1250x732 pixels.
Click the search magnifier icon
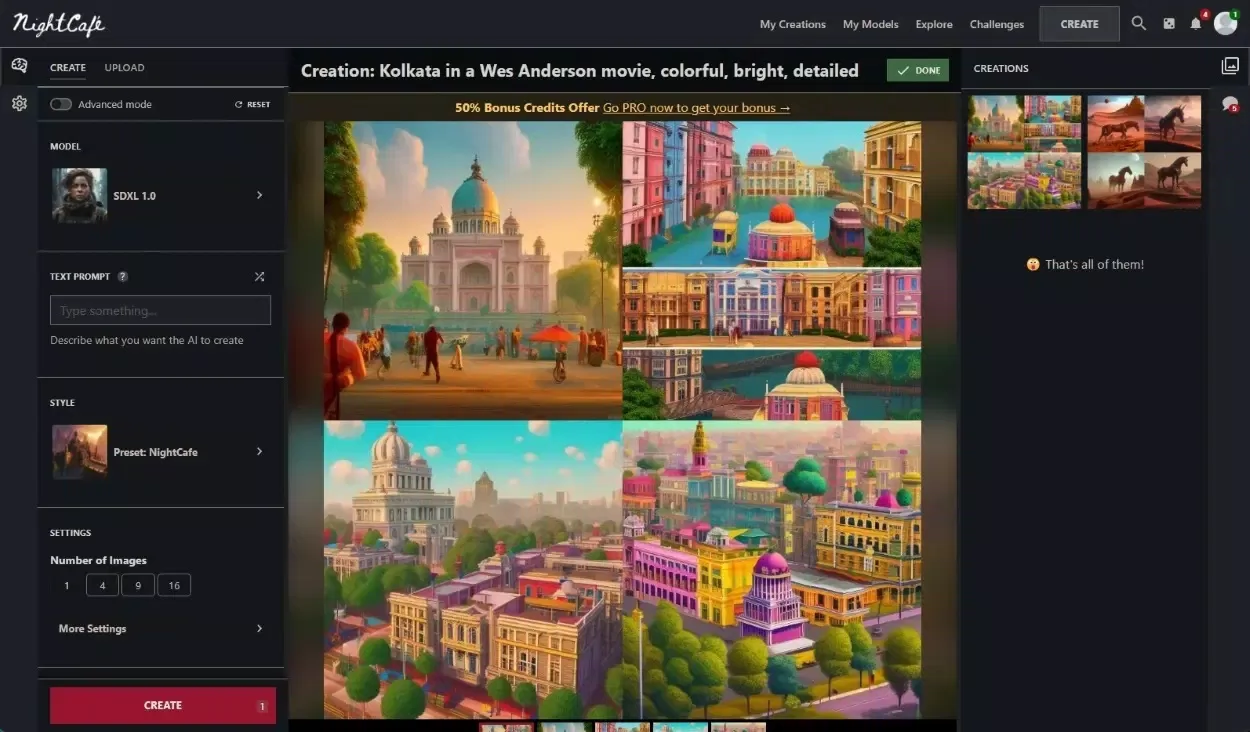click(1138, 23)
